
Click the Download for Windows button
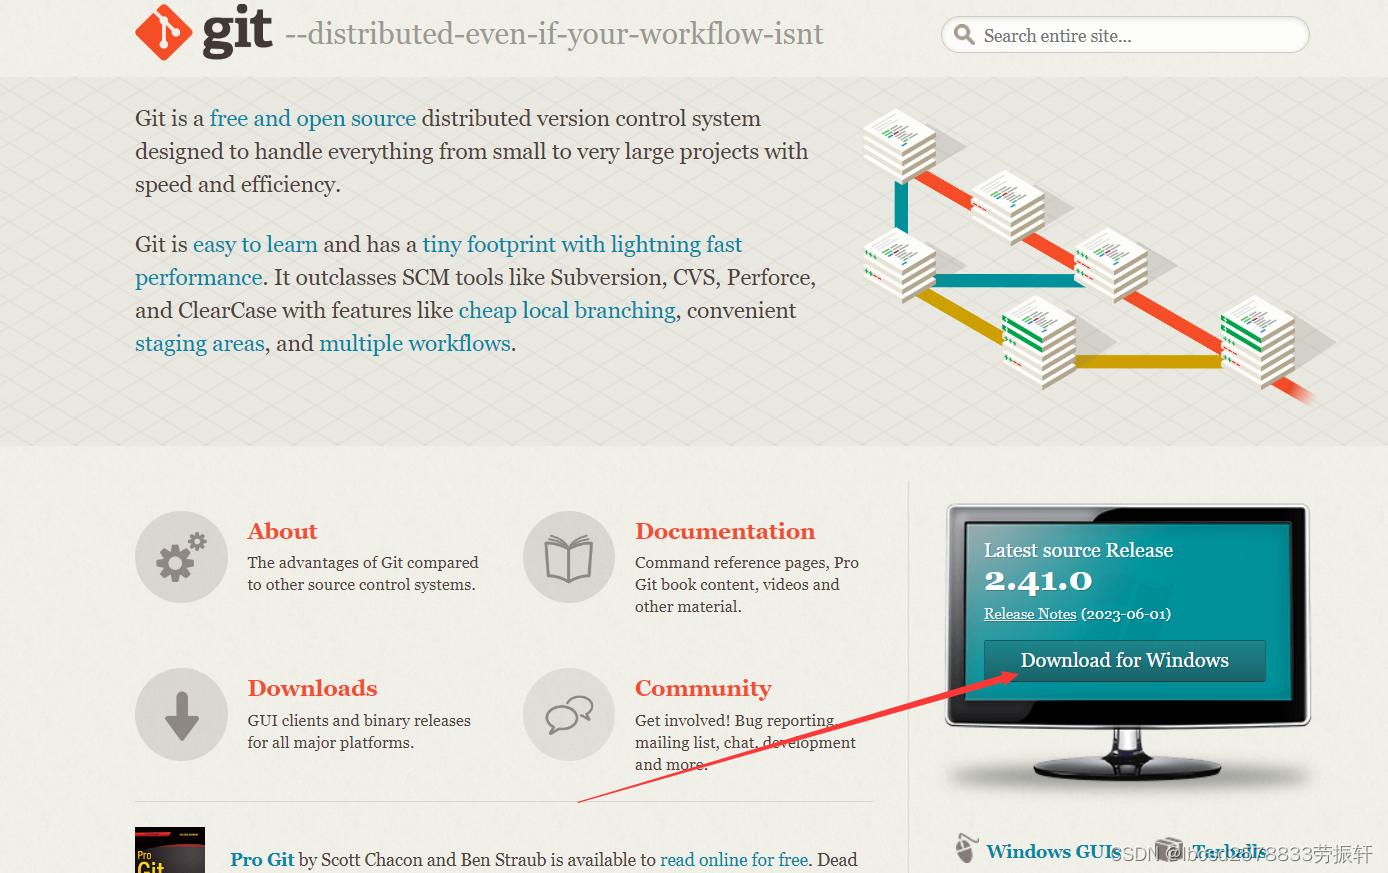(x=1125, y=660)
